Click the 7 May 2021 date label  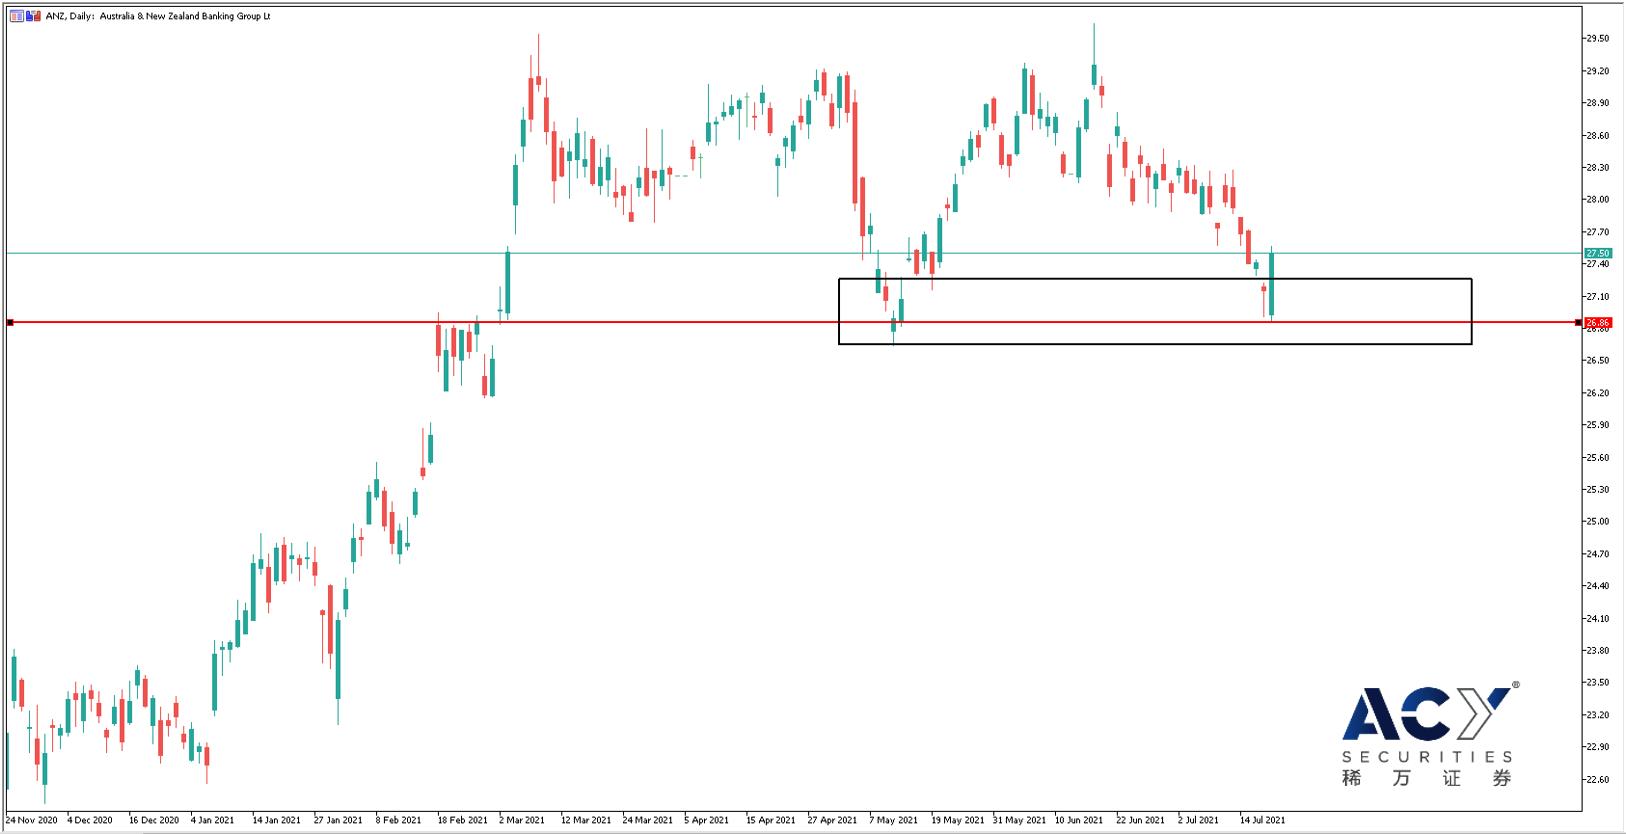tap(893, 820)
